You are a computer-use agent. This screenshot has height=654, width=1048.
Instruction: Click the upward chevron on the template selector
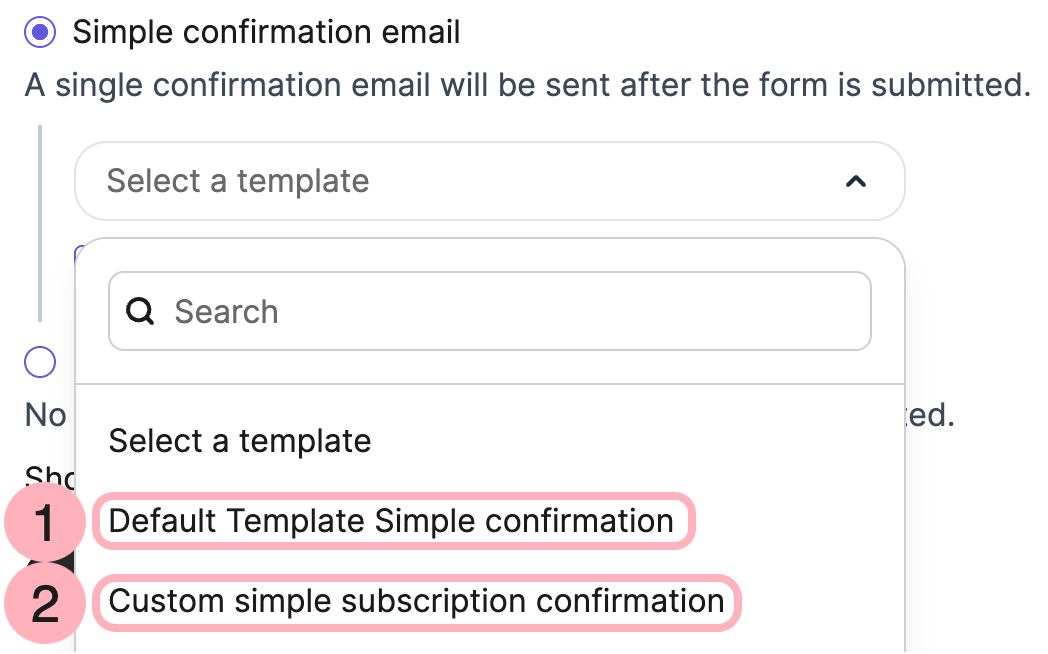click(x=856, y=182)
